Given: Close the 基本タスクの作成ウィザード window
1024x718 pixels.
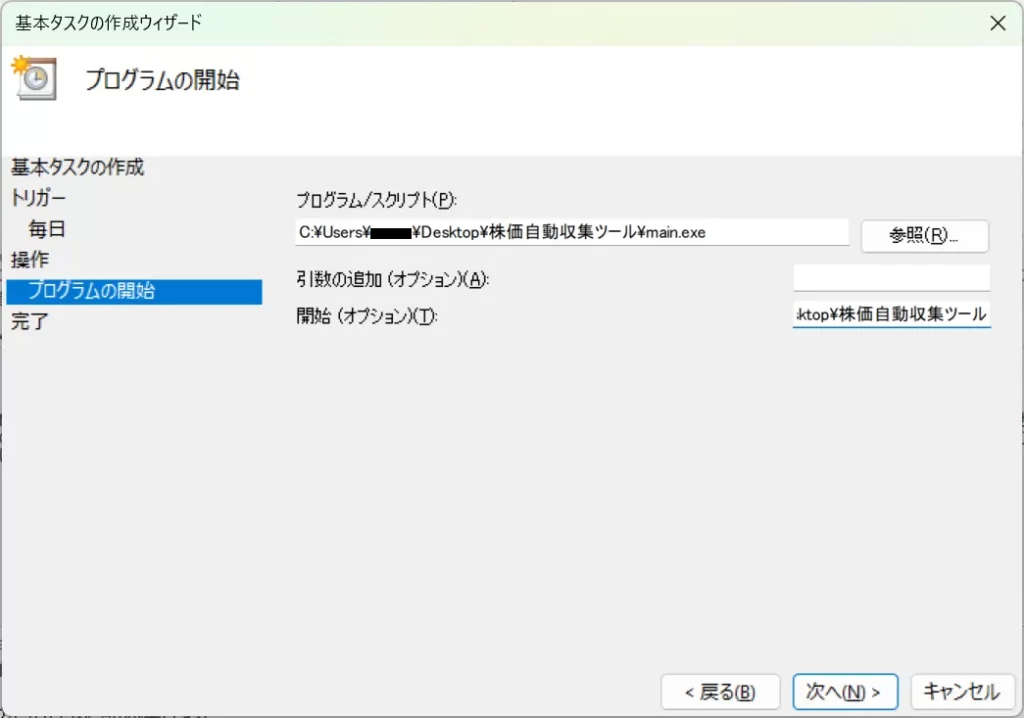Looking at the screenshot, I should point(997,22).
